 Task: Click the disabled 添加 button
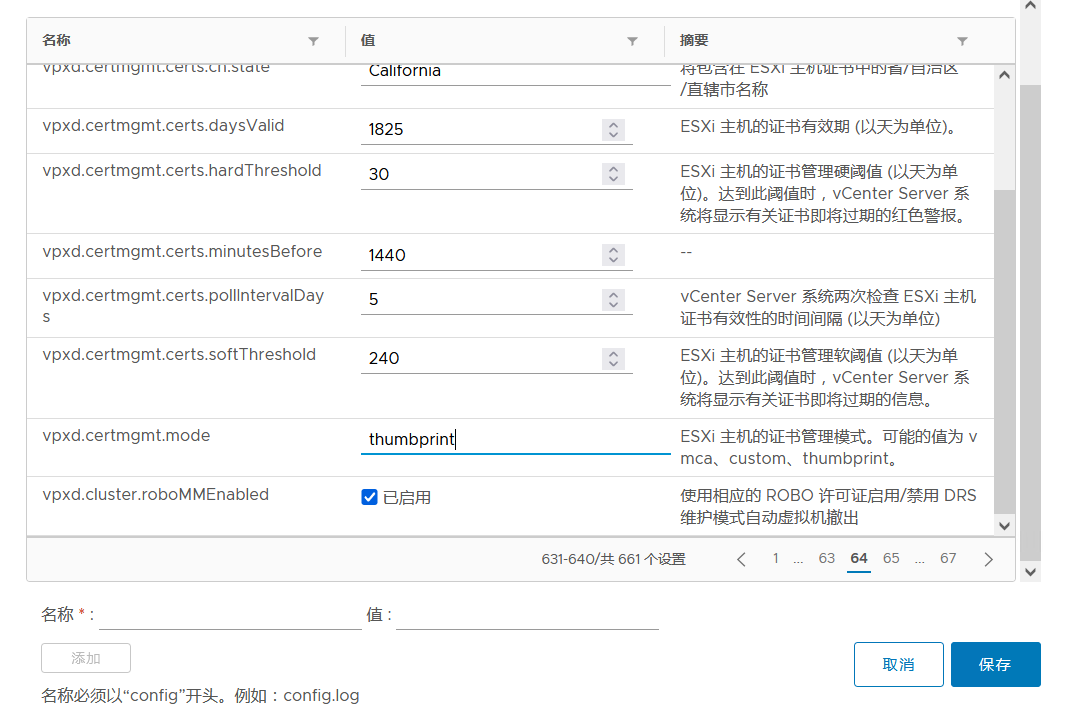tap(86, 658)
